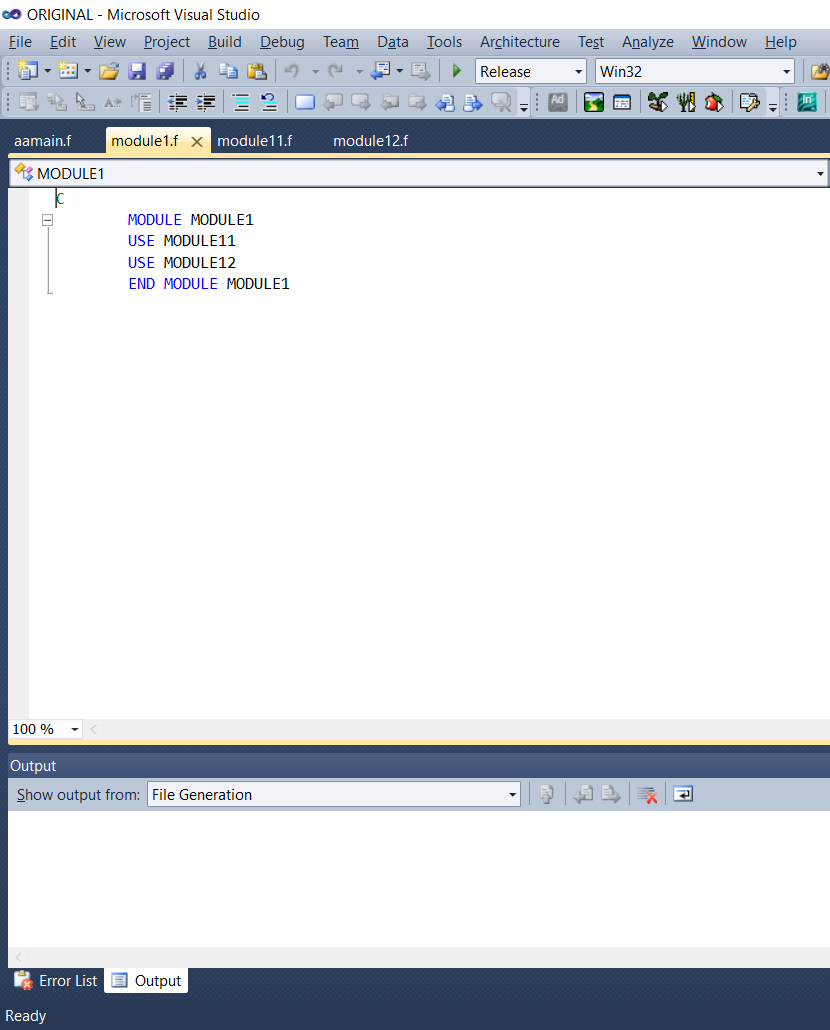Run the program with the green Start arrow
The image size is (830, 1030).
tap(456, 71)
